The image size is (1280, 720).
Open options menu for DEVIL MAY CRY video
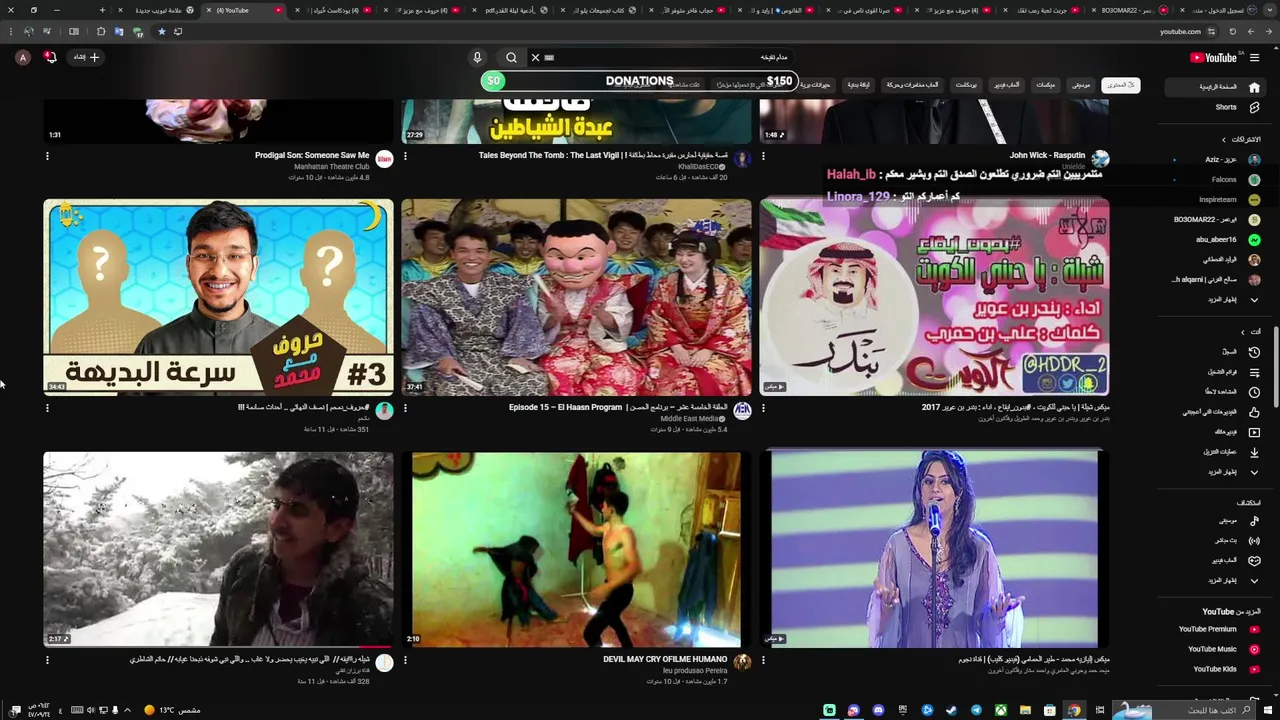point(405,660)
